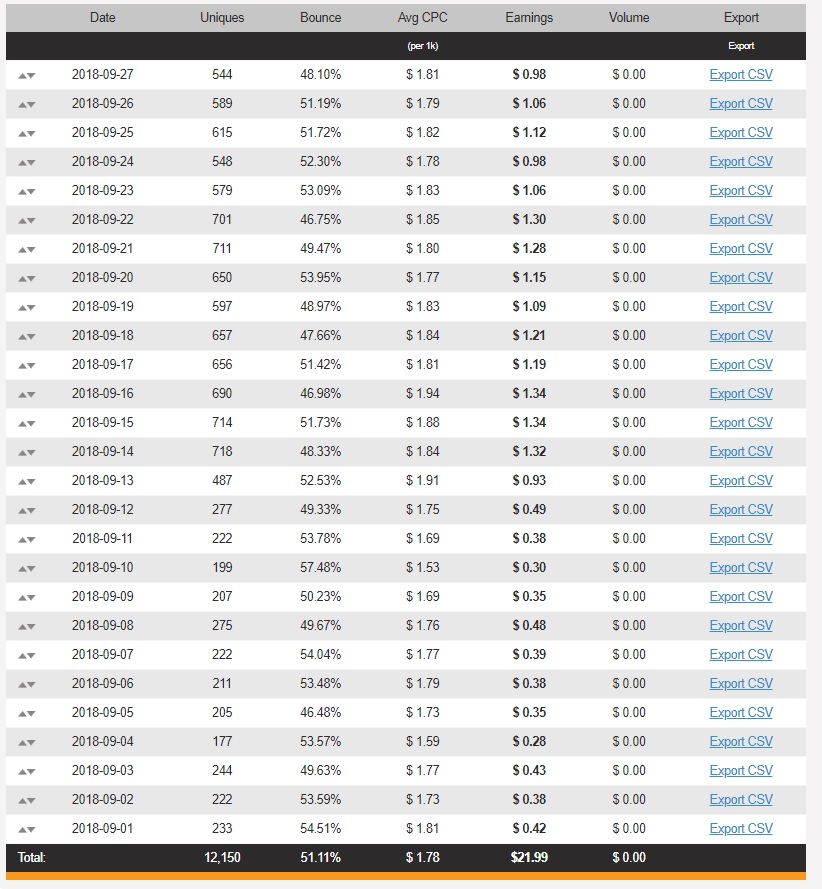Click the Earnings column header
Viewport: 822px width, 889px height.
pos(529,17)
